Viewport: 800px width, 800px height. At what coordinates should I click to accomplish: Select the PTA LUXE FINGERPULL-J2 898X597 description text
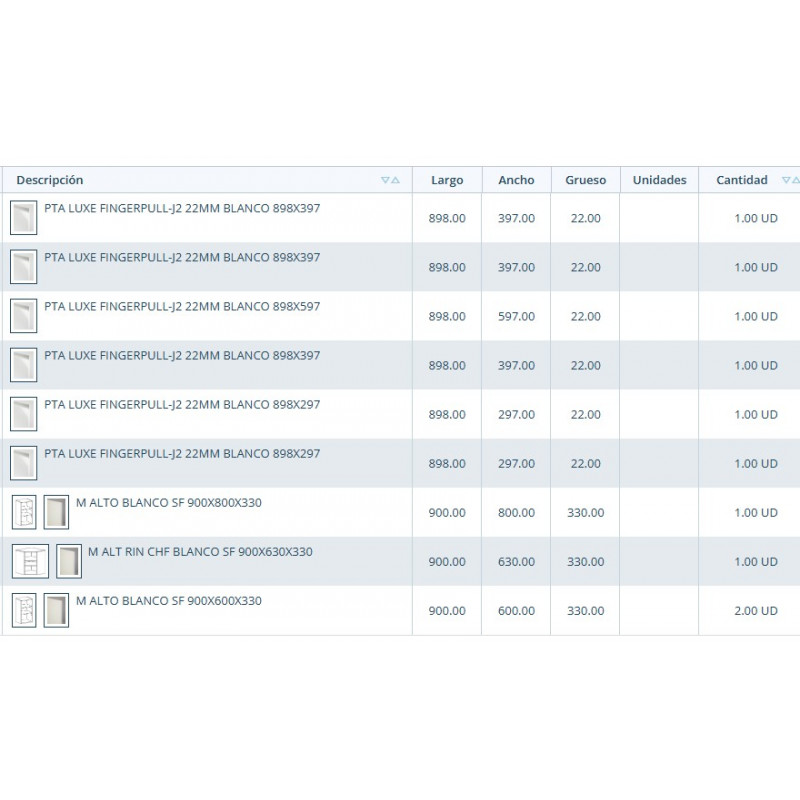[x=182, y=307]
